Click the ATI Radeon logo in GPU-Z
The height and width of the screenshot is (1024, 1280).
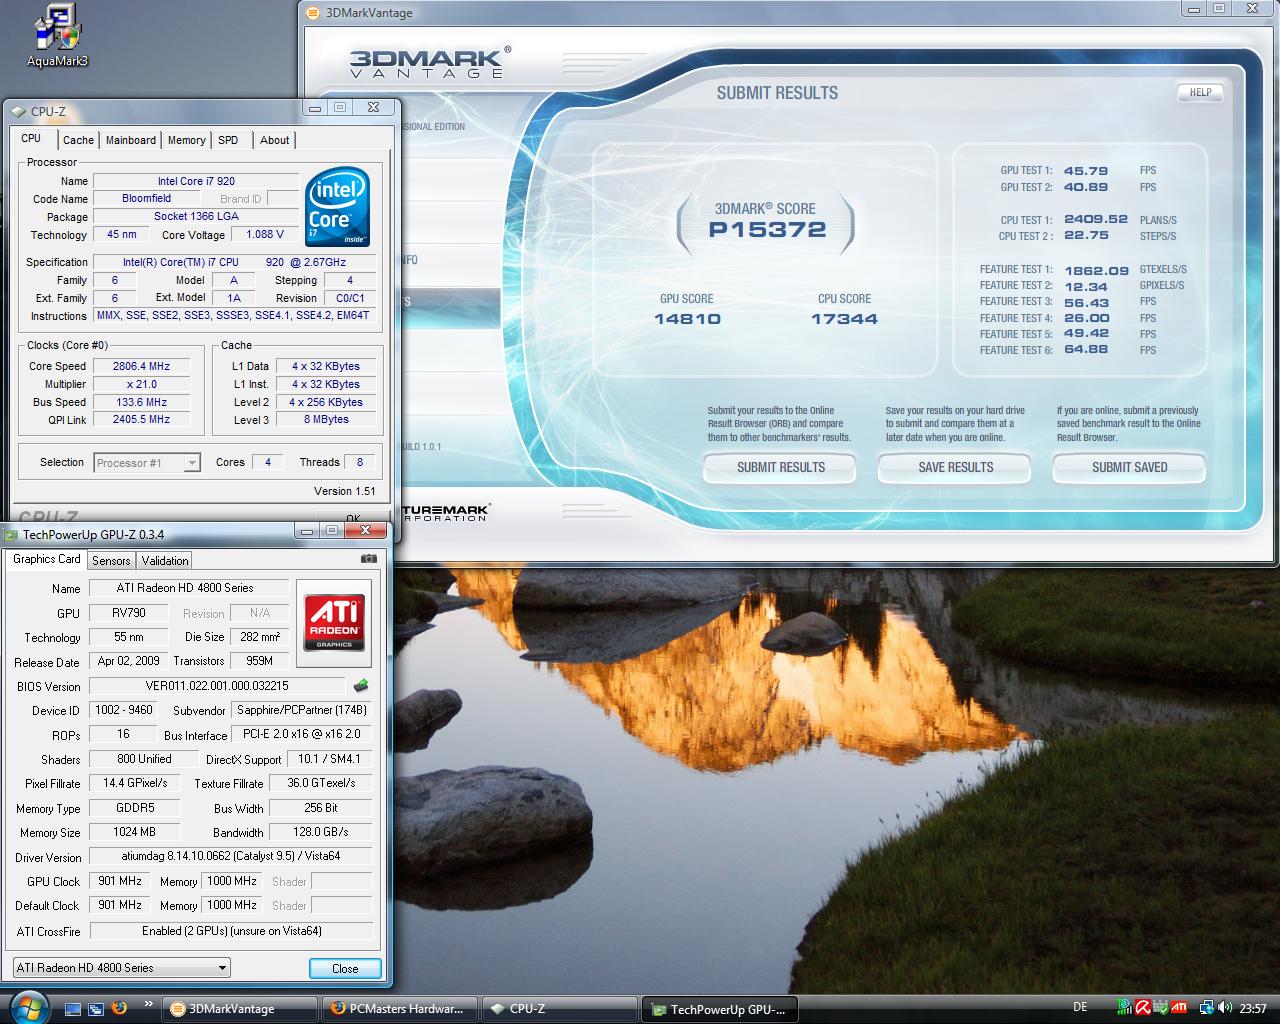tap(334, 622)
